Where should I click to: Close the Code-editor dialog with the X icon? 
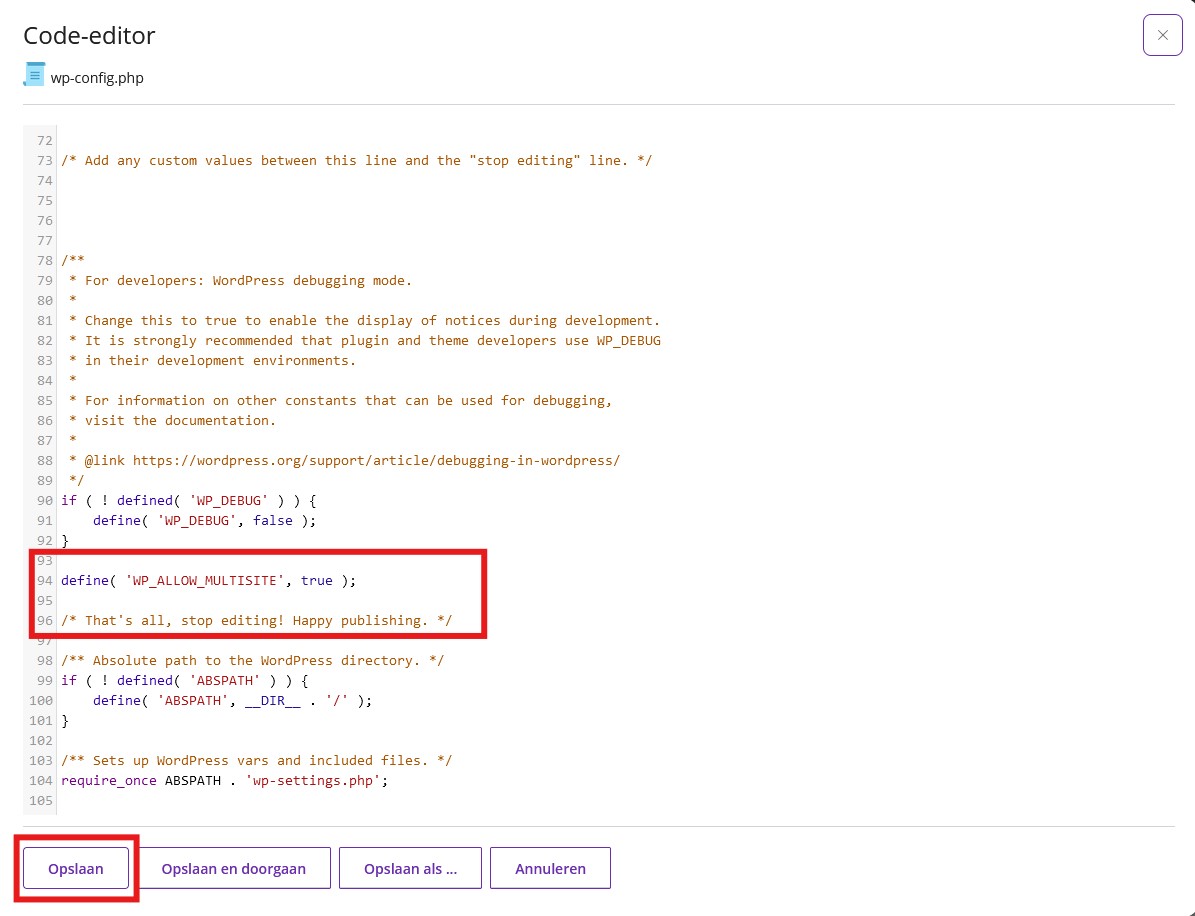1162,35
